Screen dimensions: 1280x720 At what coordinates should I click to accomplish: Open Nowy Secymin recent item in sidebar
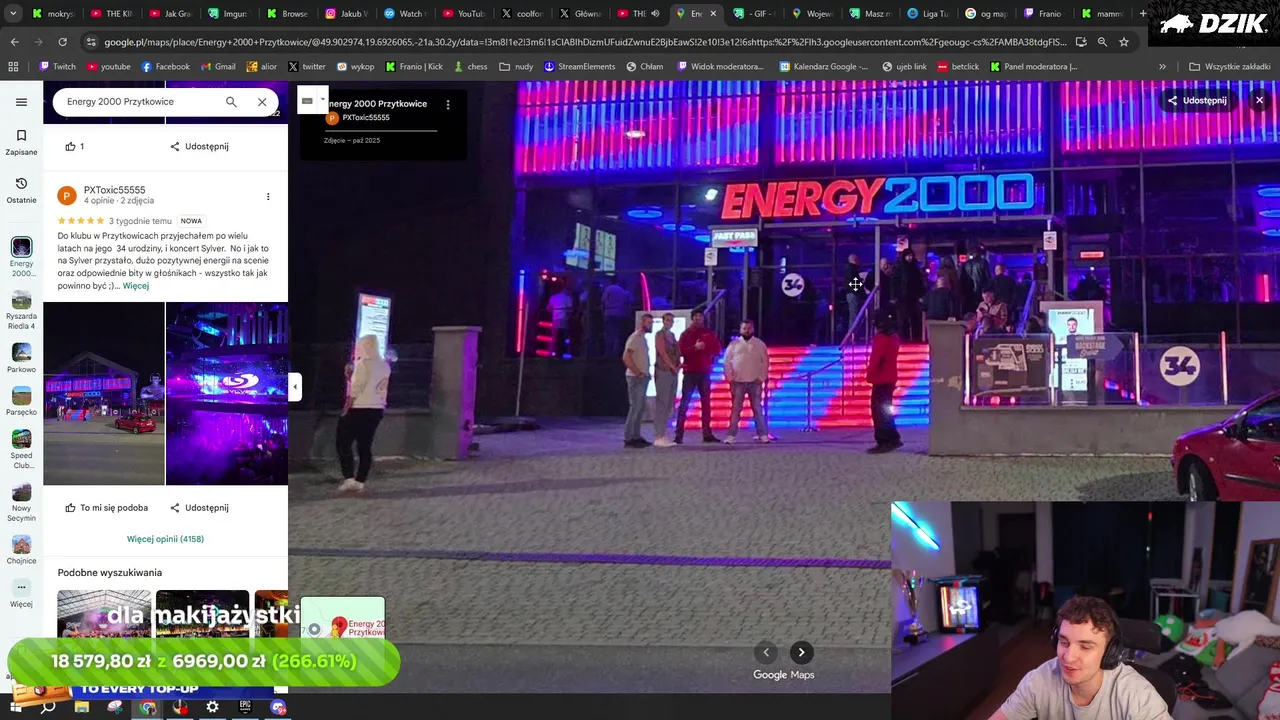click(21, 502)
